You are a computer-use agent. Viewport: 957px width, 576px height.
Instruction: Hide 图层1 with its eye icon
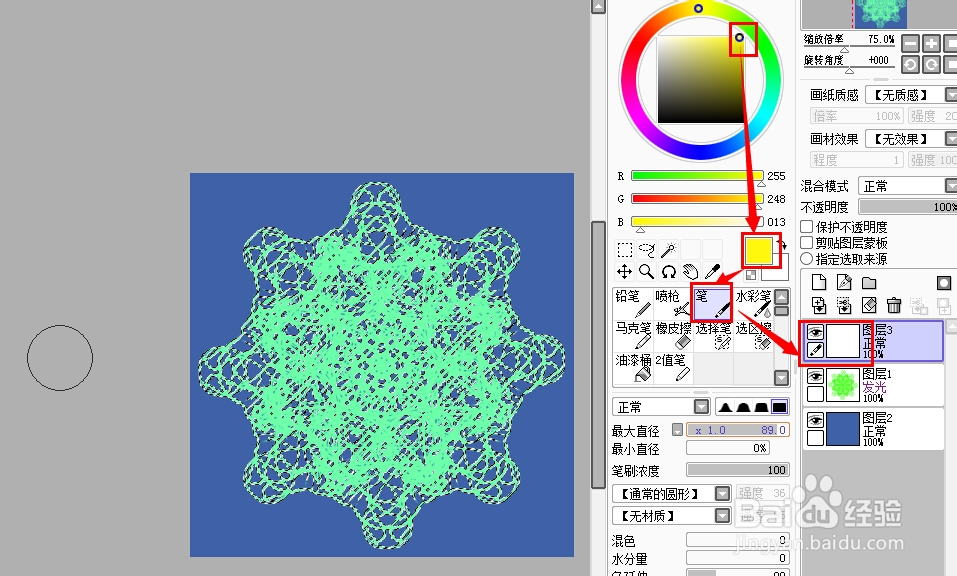pyautogui.click(x=815, y=376)
